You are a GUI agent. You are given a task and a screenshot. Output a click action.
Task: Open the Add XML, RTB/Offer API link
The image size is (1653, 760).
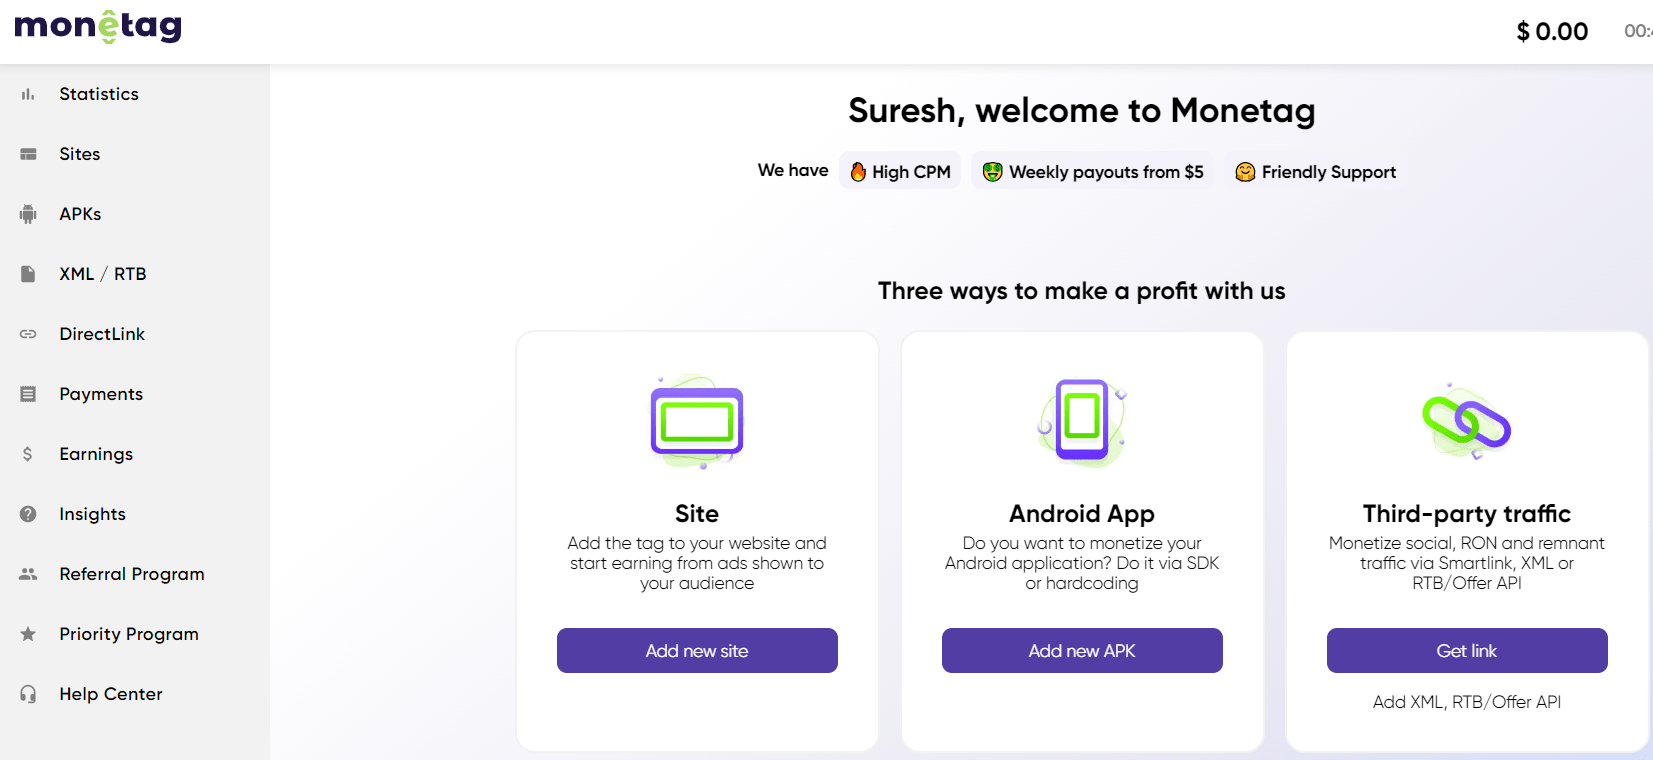(x=1467, y=702)
